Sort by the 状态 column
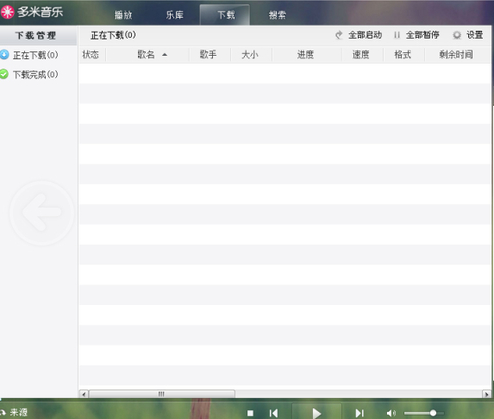This screenshot has height=419, width=494. click(91, 55)
